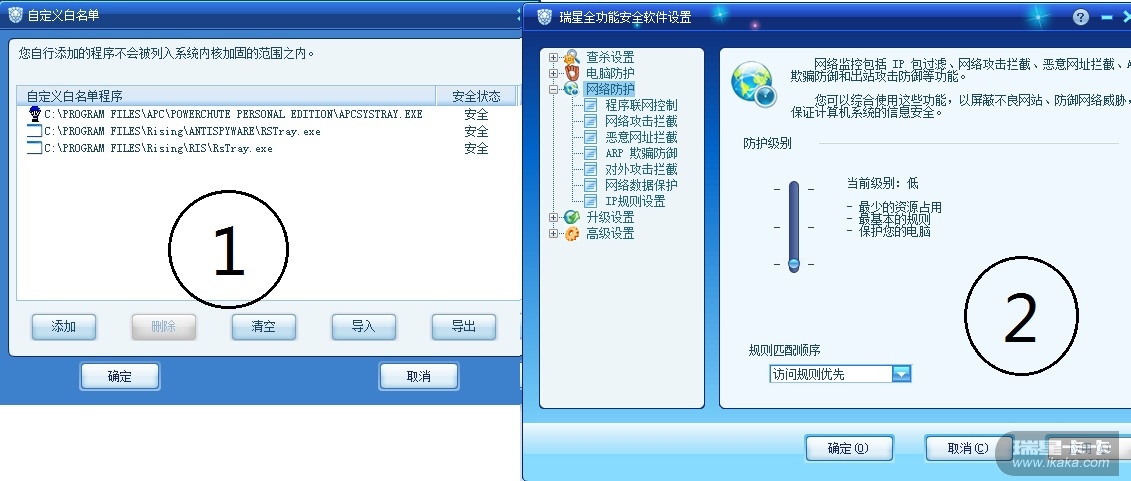The image size is (1131, 481).
Task: Click the APCSYSTRAY.EXE program icon
Action: coord(35,114)
